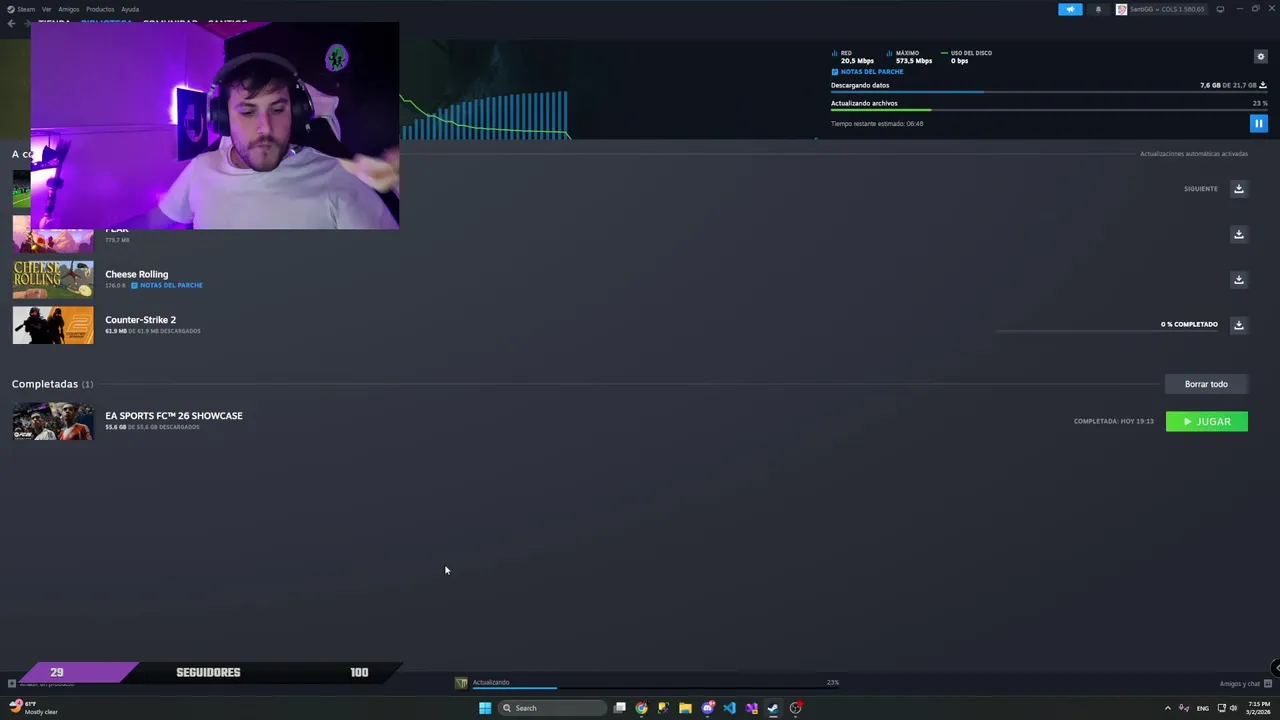Click the ENG language indicator
This screenshot has width=1280, height=720.
[x=1203, y=708]
